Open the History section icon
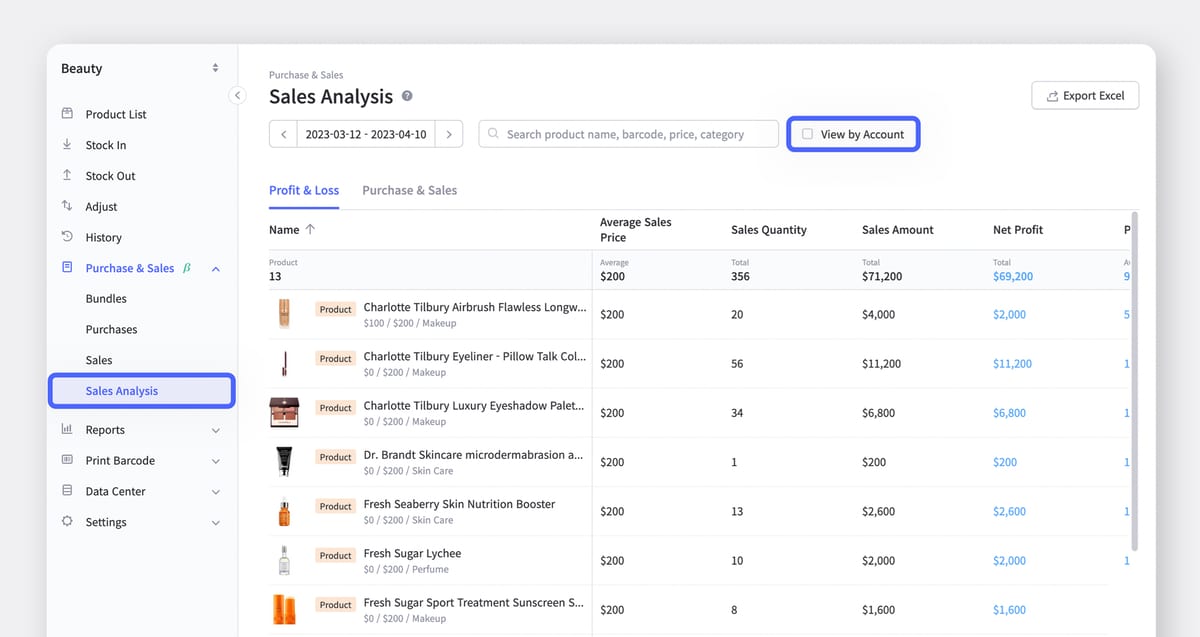This screenshot has width=1200, height=637. point(65,237)
